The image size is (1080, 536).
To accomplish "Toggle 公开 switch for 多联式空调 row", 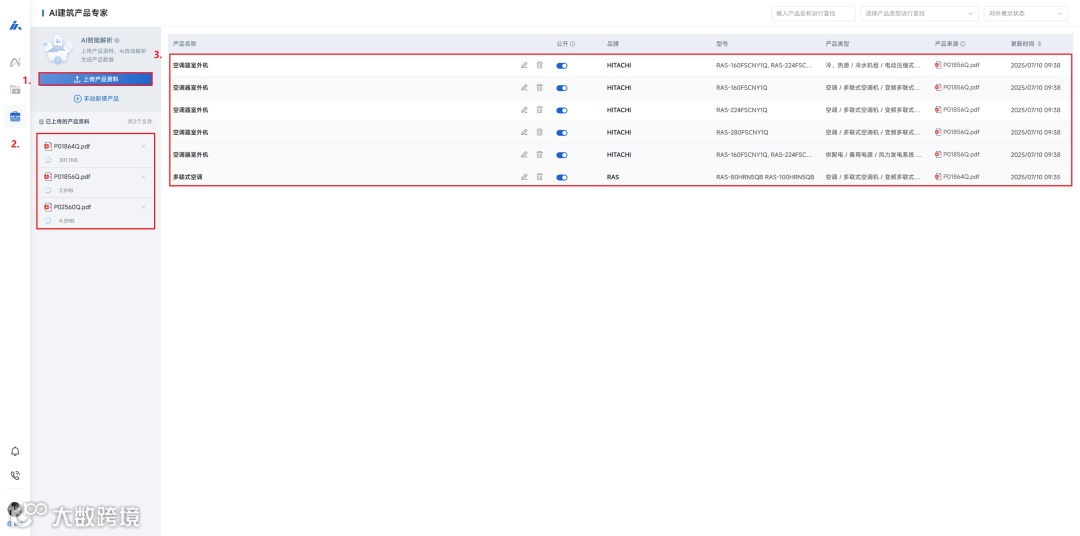I will coord(561,178).
